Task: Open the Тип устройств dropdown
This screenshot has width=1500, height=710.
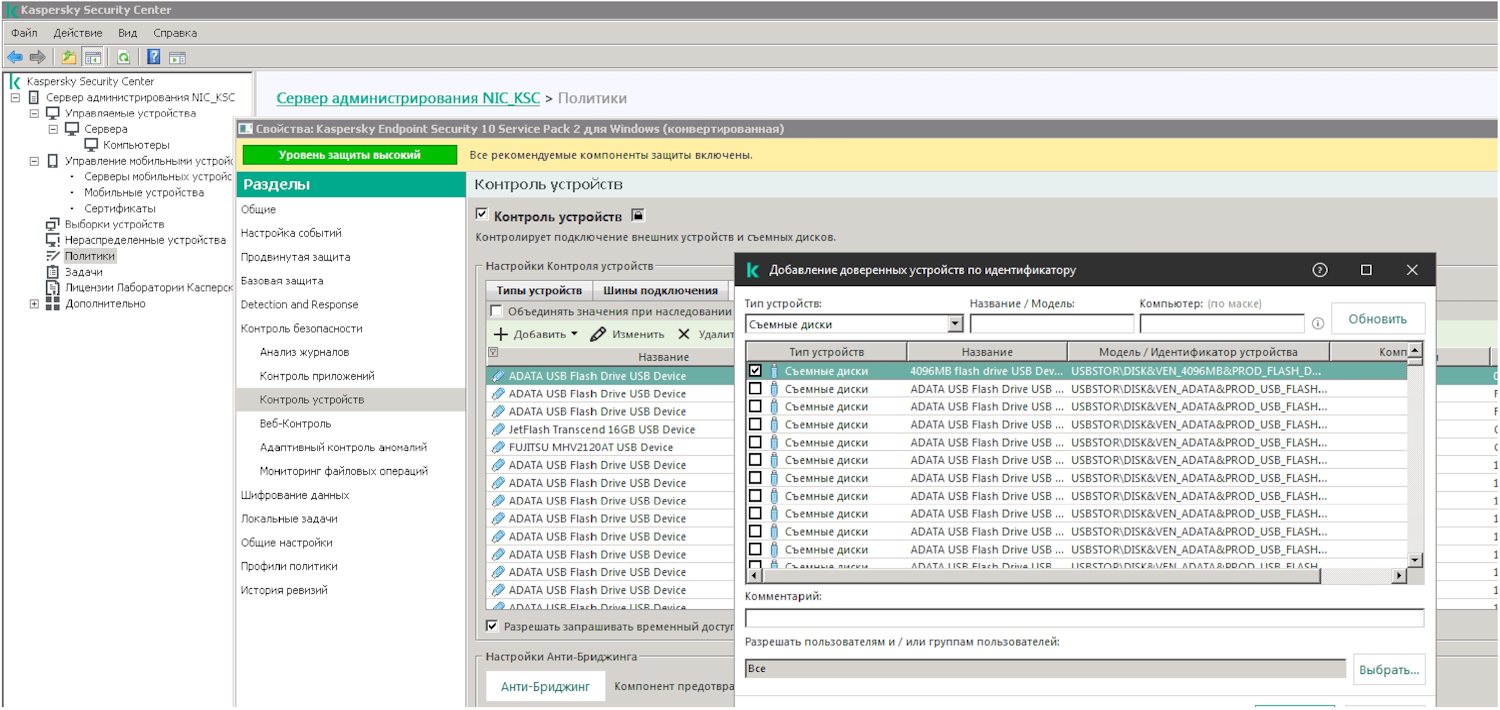Action: coord(954,324)
